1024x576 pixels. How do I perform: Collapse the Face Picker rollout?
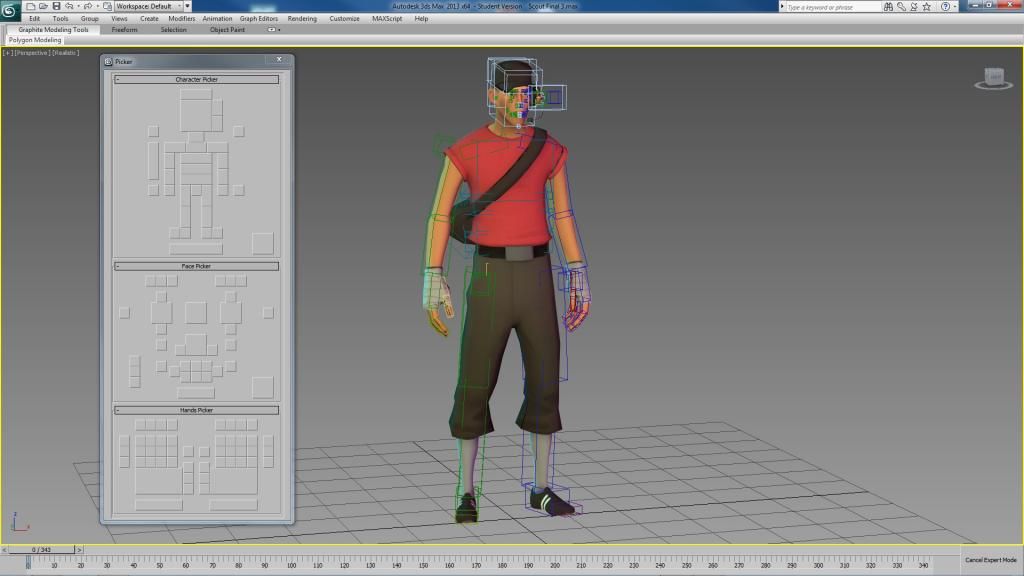(x=196, y=266)
